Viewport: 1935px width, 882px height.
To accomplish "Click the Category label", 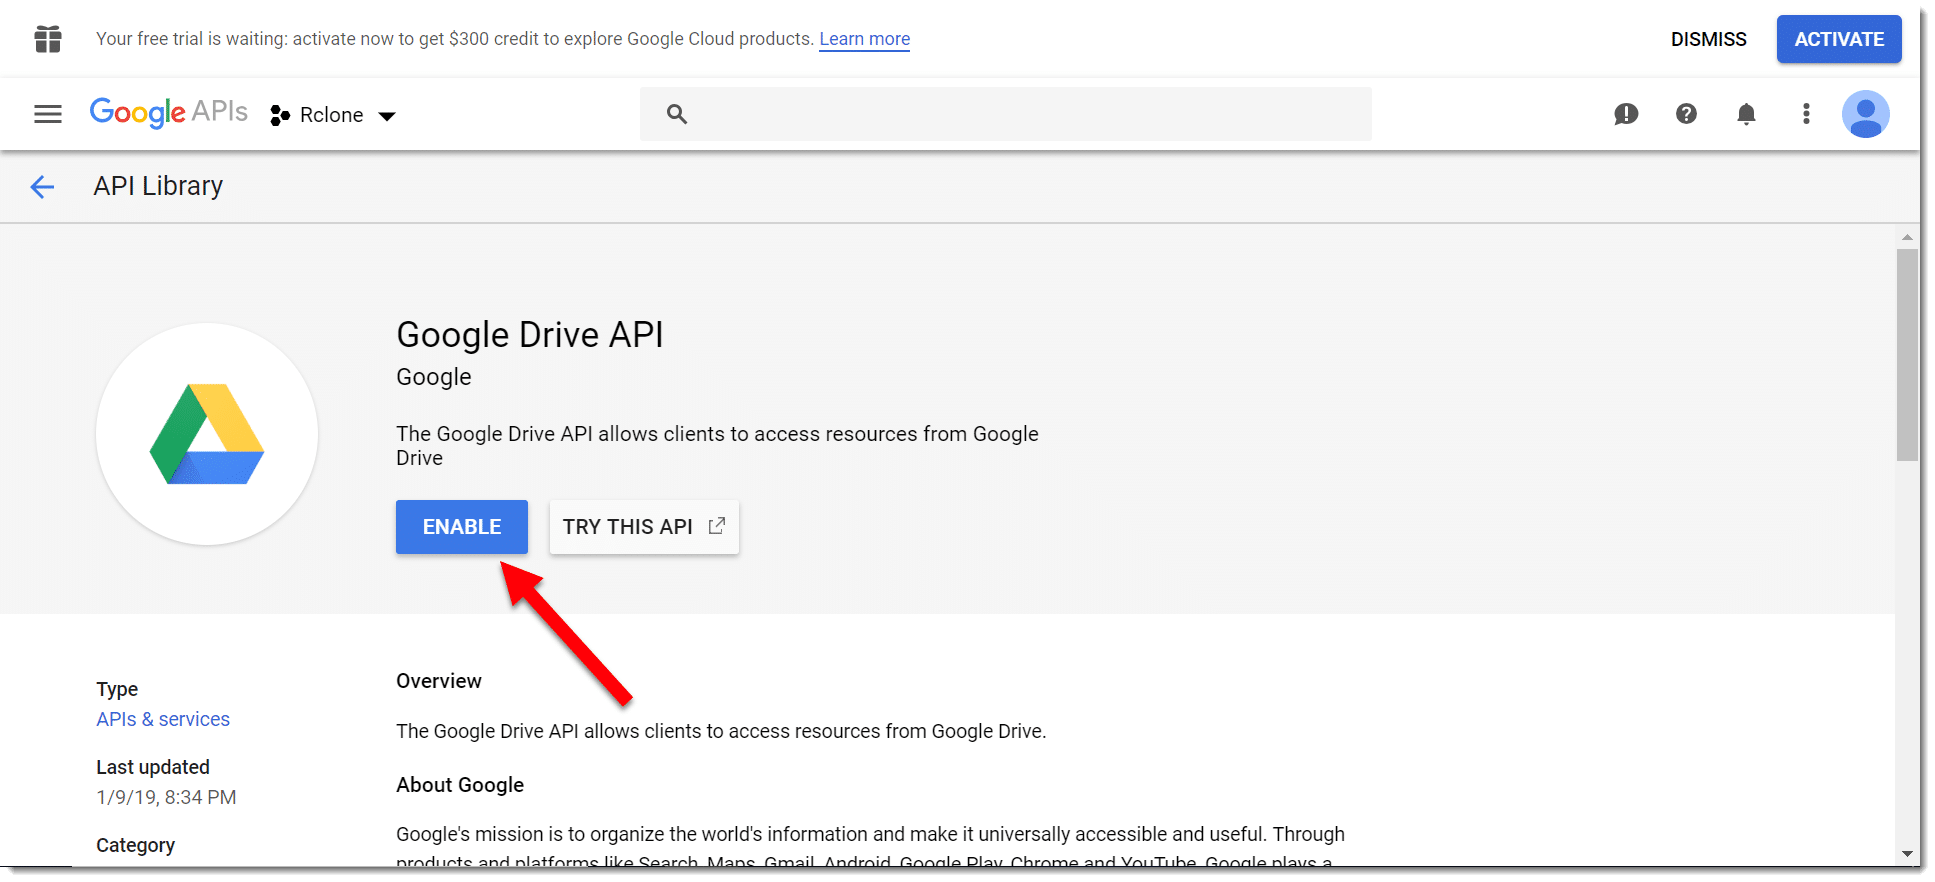I will tap(135, 845).
